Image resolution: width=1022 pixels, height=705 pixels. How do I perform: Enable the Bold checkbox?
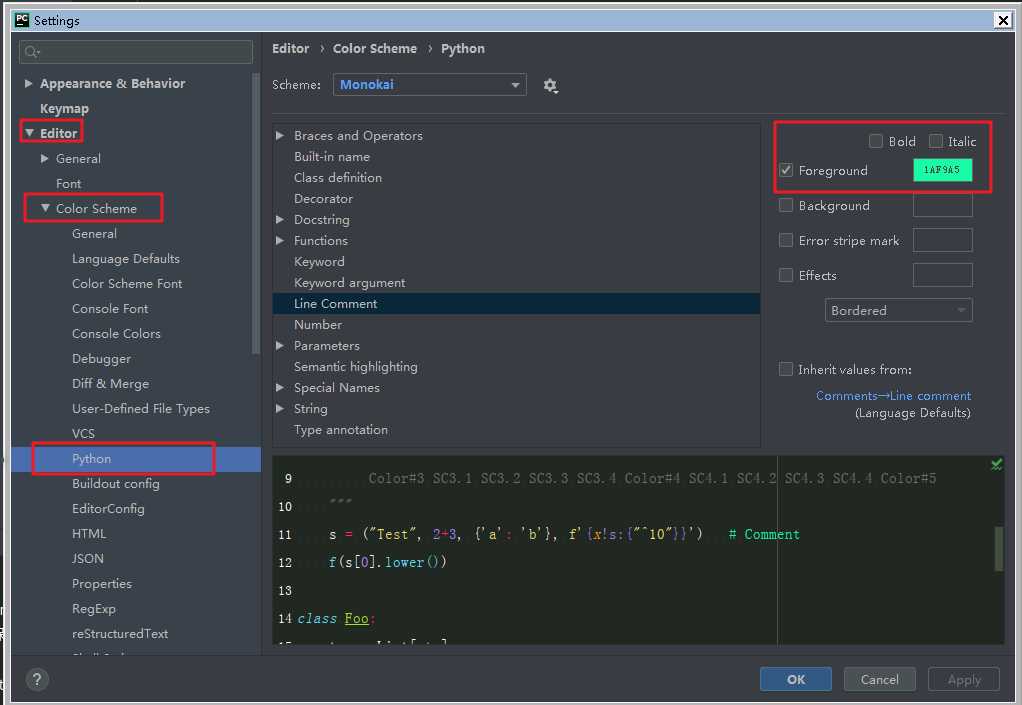pyautogui.click(x=875, y=141)
